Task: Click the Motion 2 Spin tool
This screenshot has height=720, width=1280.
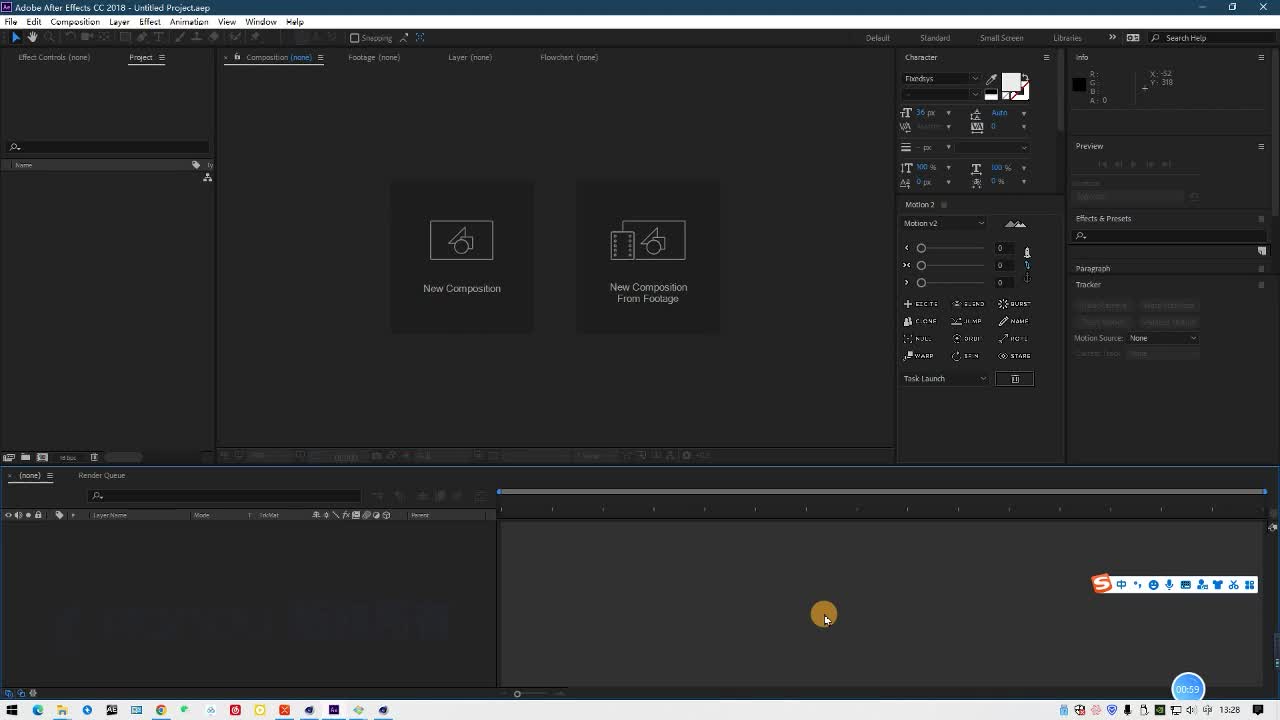Action: 967,356
